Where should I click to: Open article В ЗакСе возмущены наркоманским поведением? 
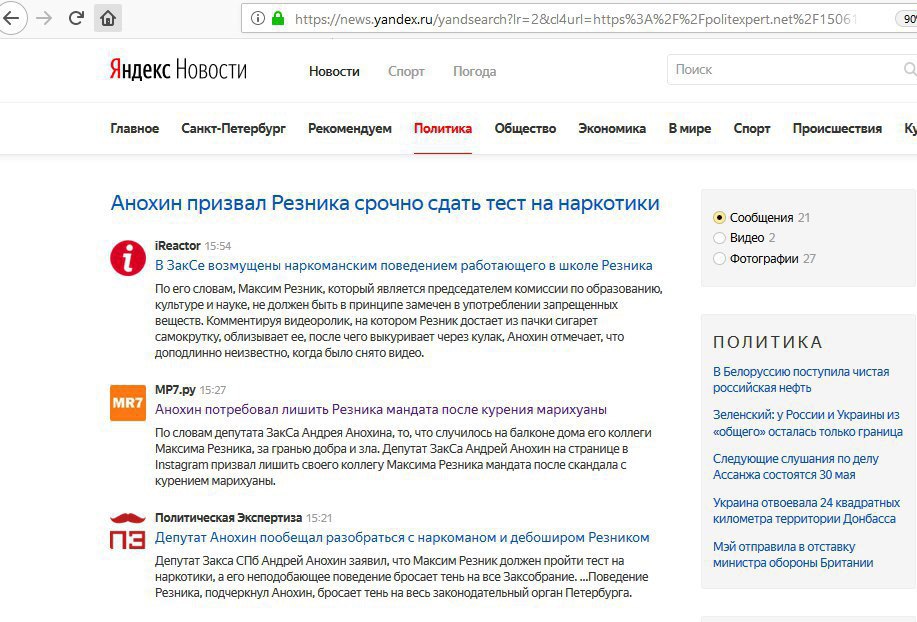[x=404, y=265]
